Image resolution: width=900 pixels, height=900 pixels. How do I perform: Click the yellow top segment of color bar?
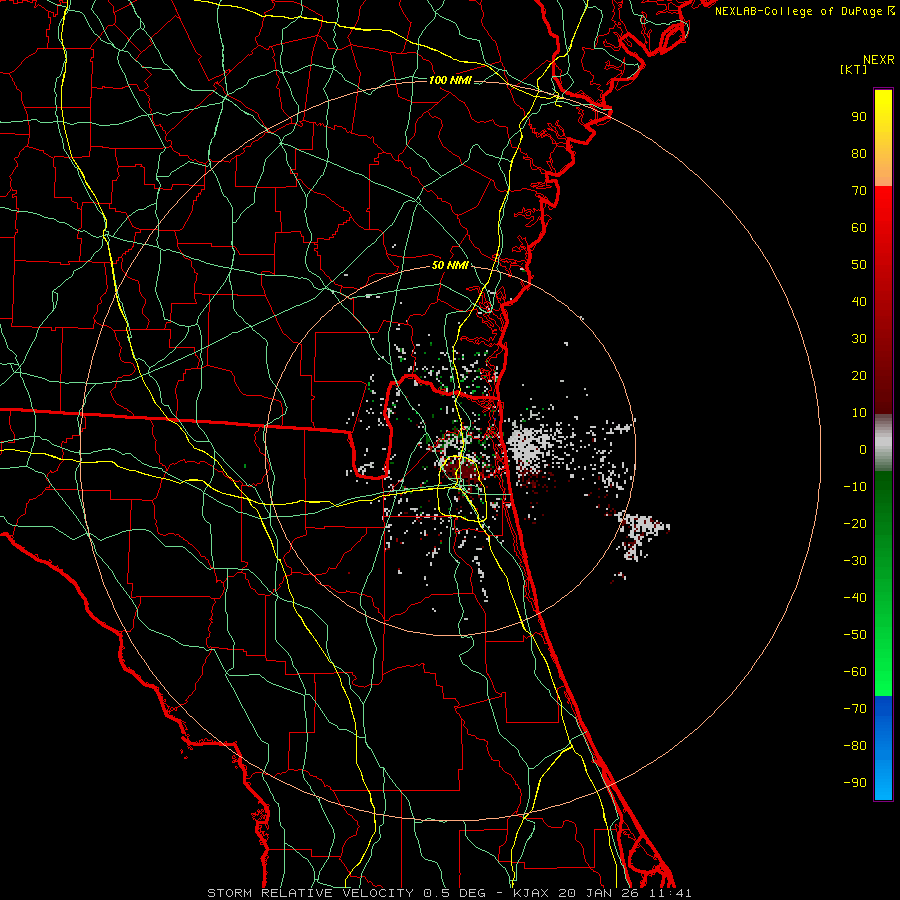point(883,138)
